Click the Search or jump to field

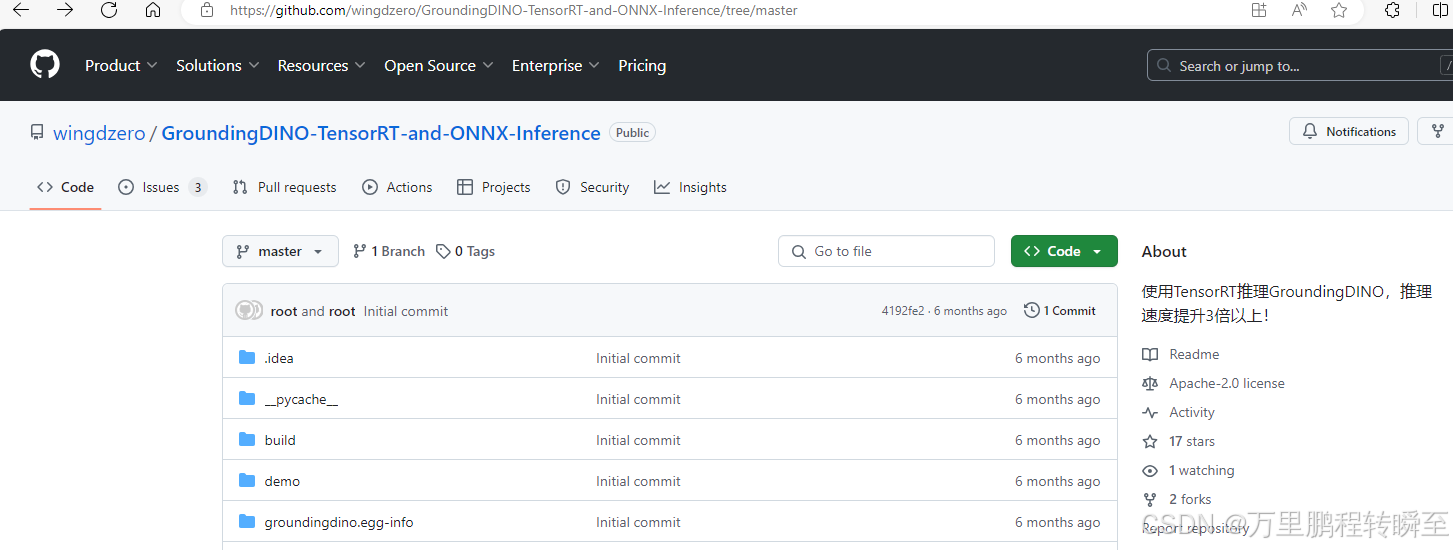1299,65
